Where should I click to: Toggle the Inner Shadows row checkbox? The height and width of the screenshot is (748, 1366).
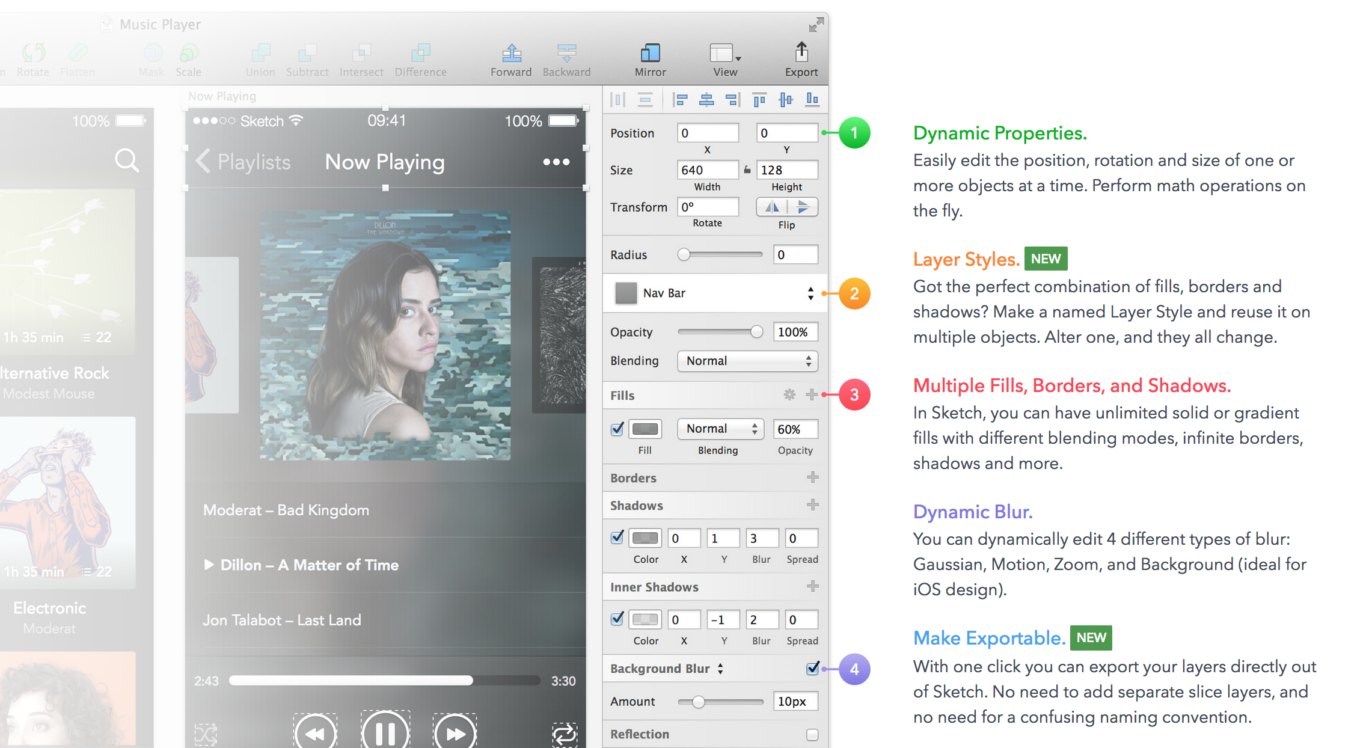(x=617, y=619)
